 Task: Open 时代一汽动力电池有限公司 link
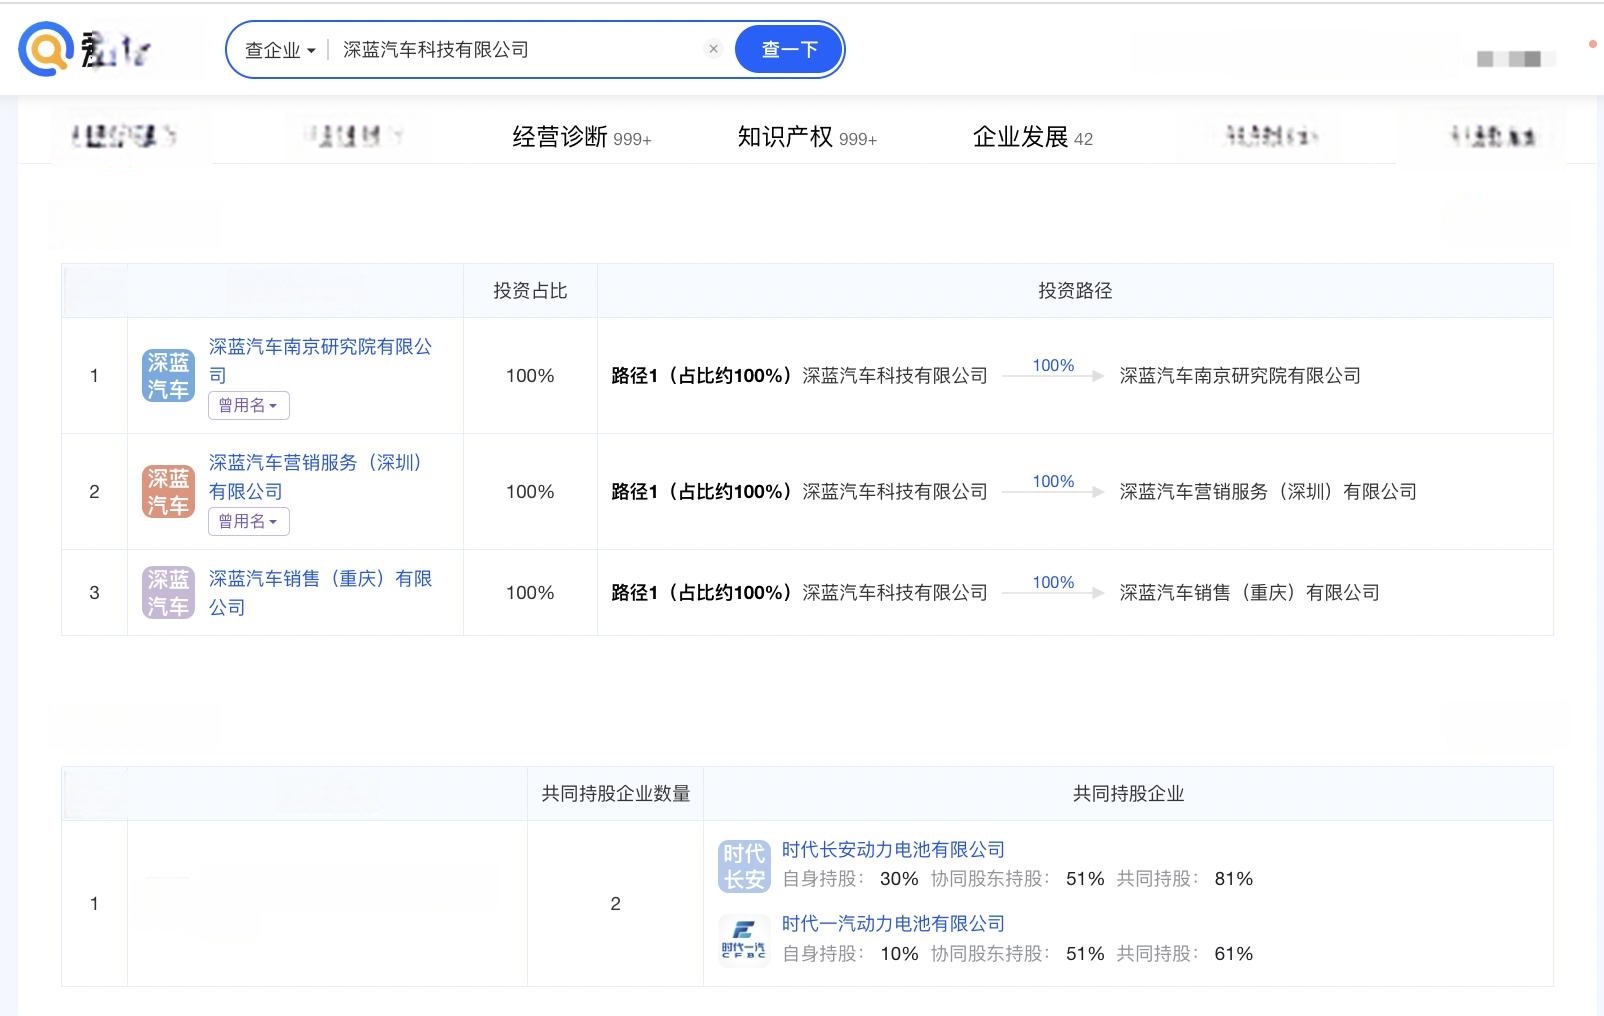(893, 924)
